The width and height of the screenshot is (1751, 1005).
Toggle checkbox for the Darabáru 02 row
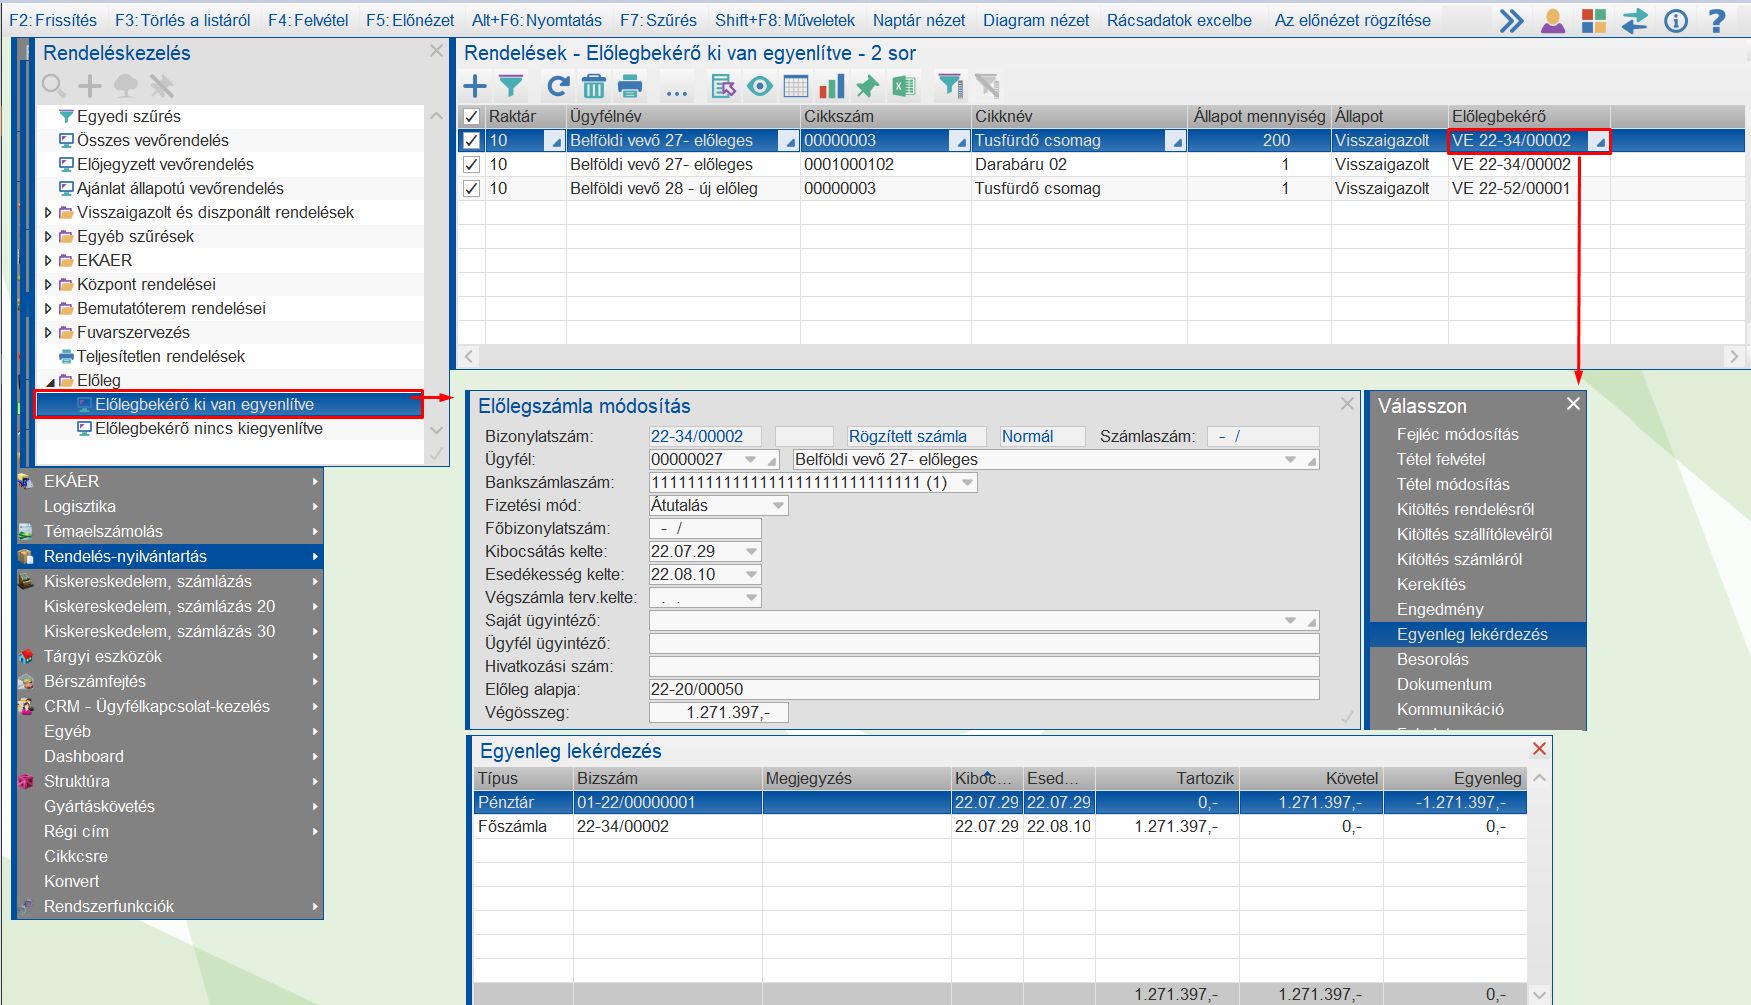click(x=472, y=165)
